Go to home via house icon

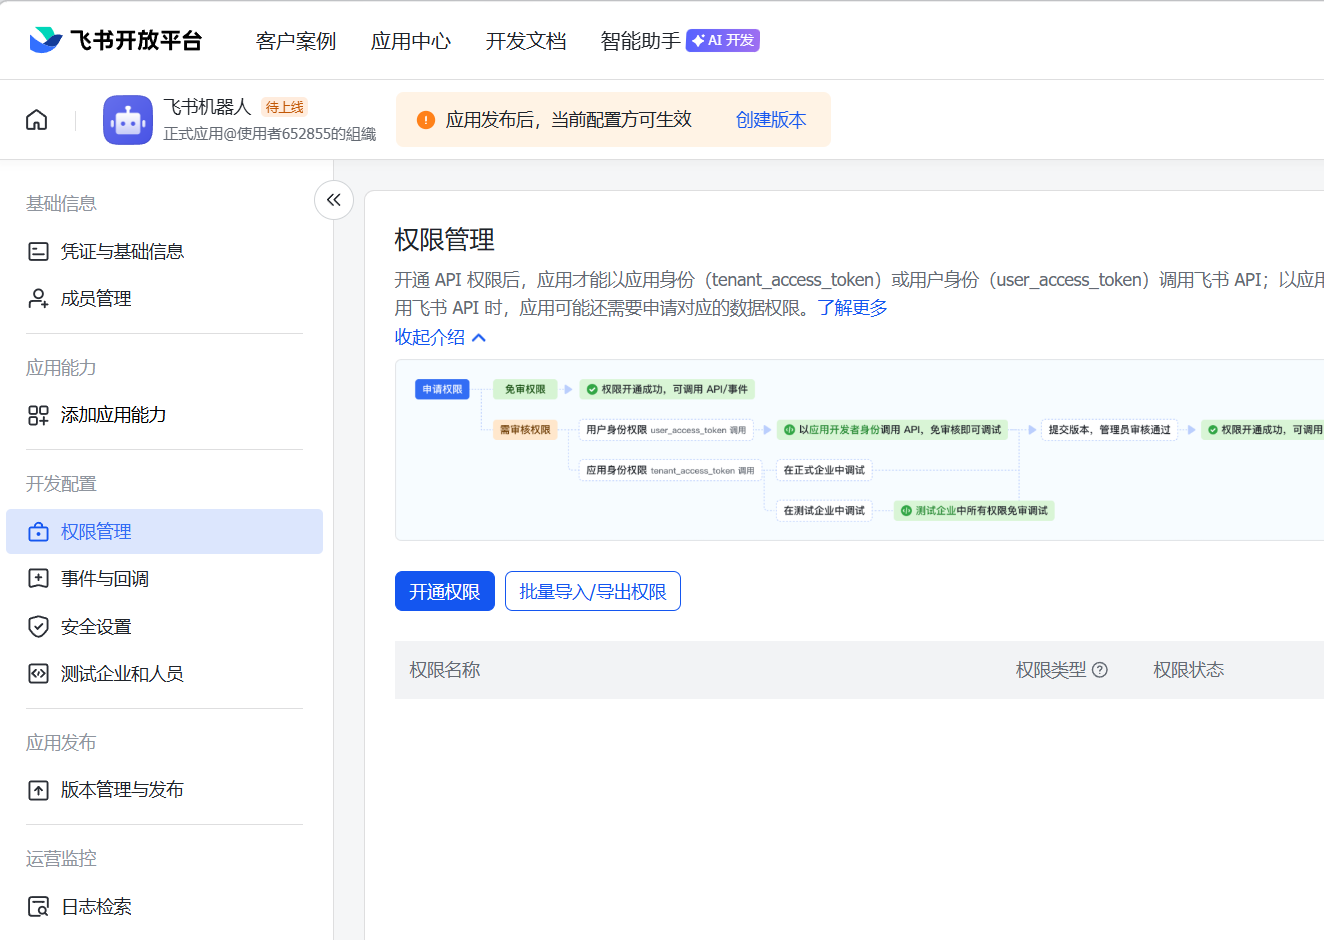[37, 120]
